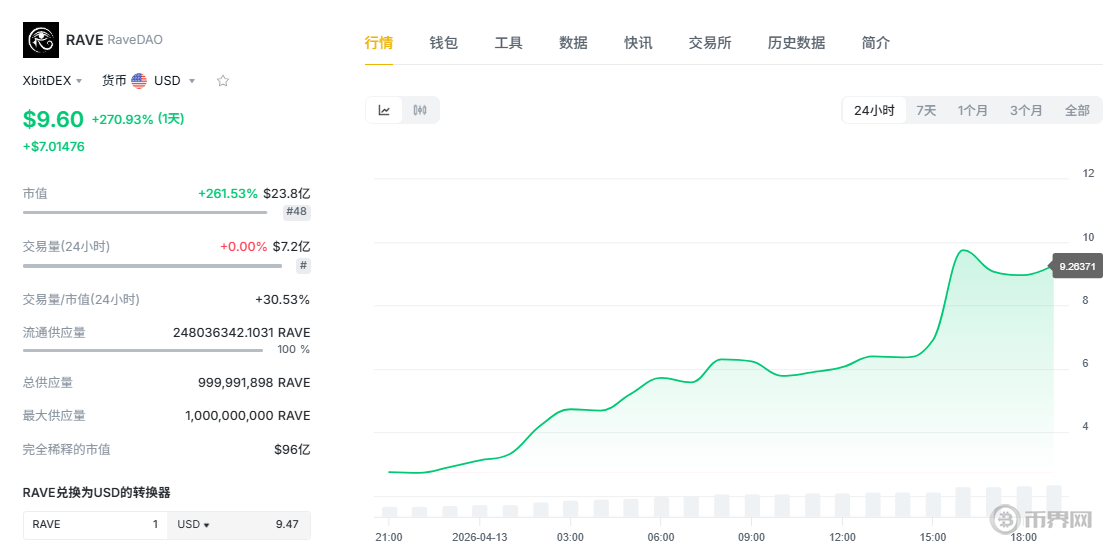Click the 248036342.1031 RAVE circulating supply
1103x547 pixels.
coord(241,333)
